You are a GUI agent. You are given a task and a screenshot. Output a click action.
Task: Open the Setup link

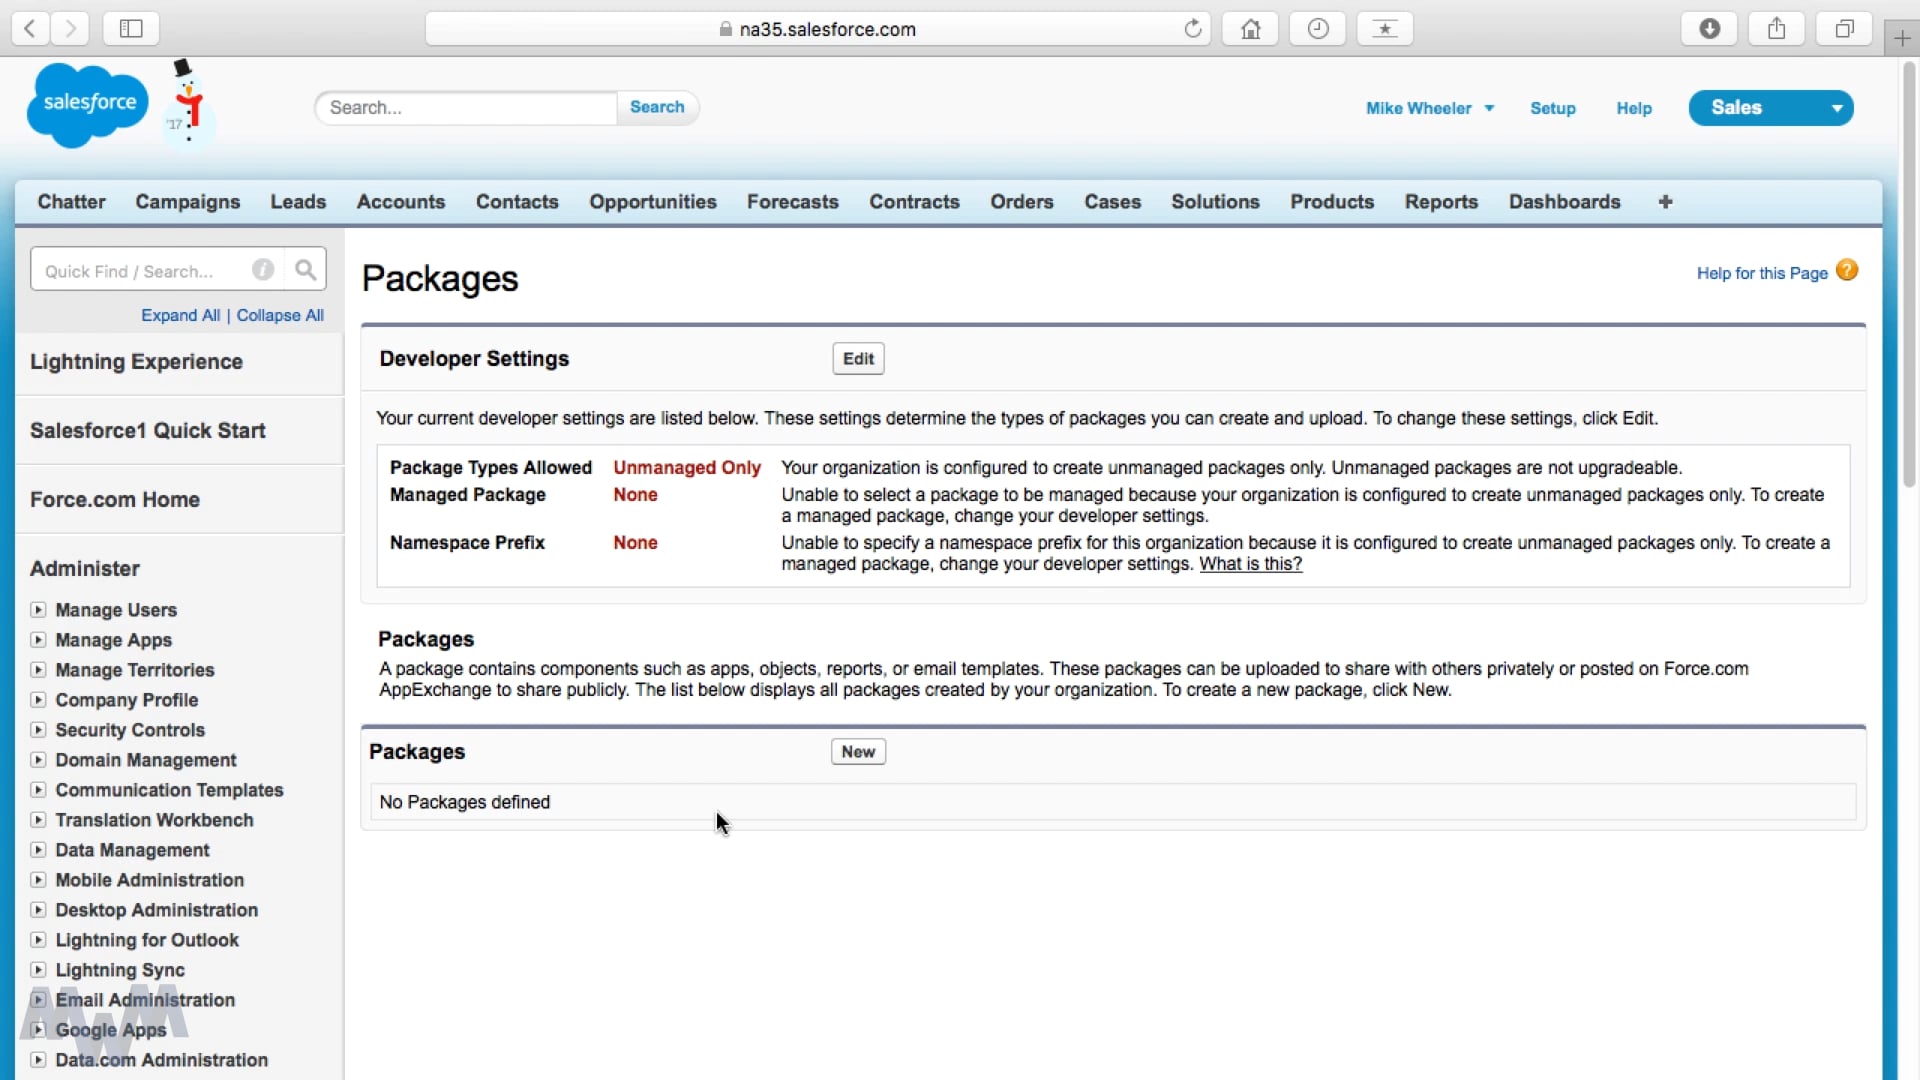pos(1553,108)
